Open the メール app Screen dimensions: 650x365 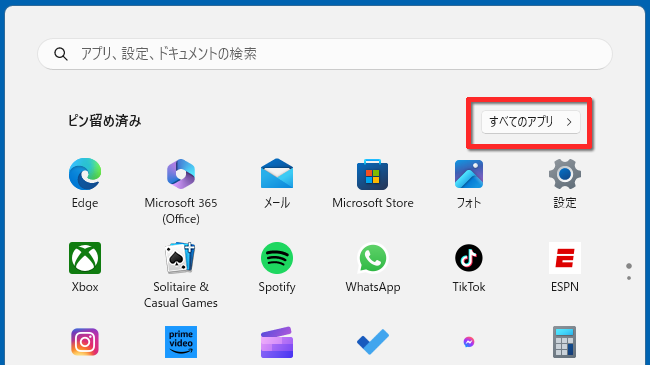click(277, 174)
